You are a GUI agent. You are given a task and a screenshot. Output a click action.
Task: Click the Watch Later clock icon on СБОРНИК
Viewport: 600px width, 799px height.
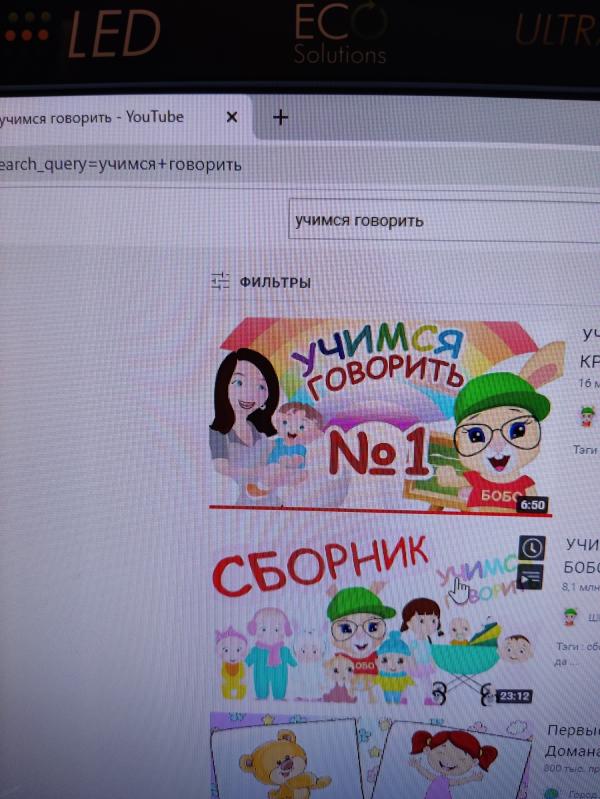point(532,548)
